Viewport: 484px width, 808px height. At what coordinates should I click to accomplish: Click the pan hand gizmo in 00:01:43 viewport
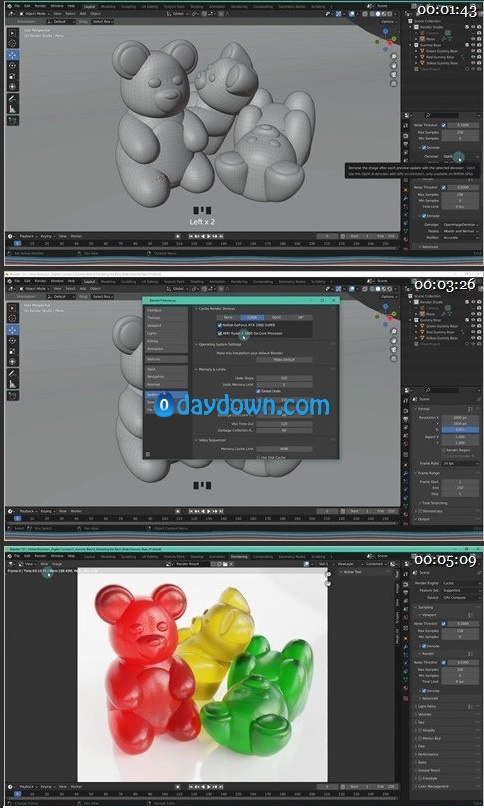pyautogui.click(x=393, y=65)
